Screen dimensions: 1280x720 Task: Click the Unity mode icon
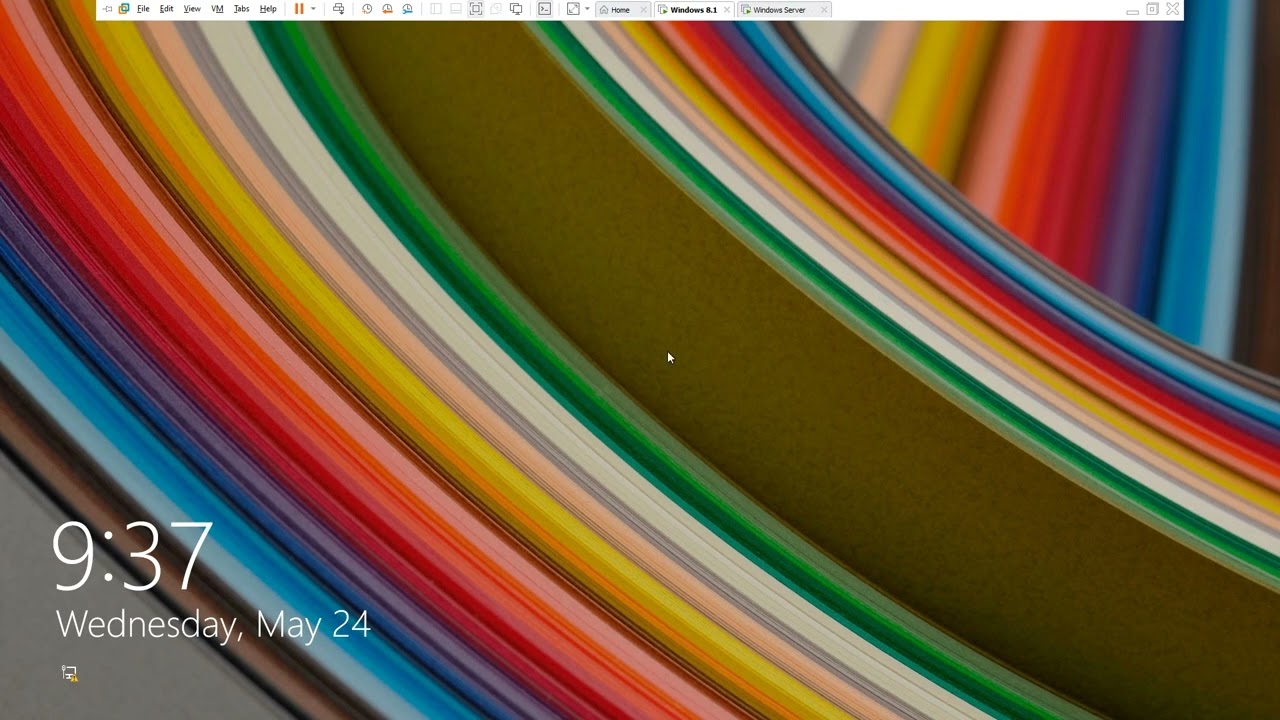pyautogui.click(x=496, y=9)
